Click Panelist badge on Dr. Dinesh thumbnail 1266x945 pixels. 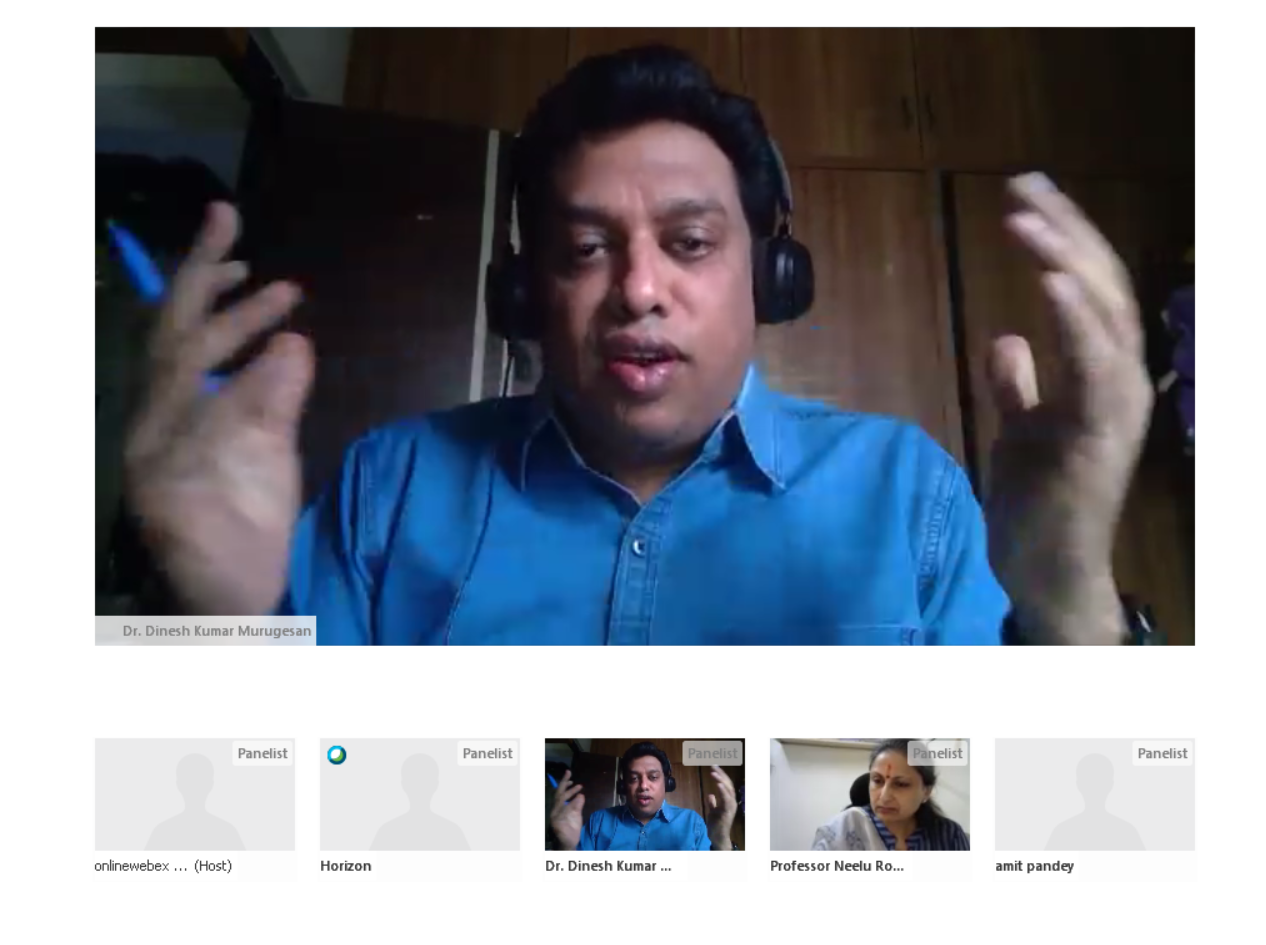[712, 754]
